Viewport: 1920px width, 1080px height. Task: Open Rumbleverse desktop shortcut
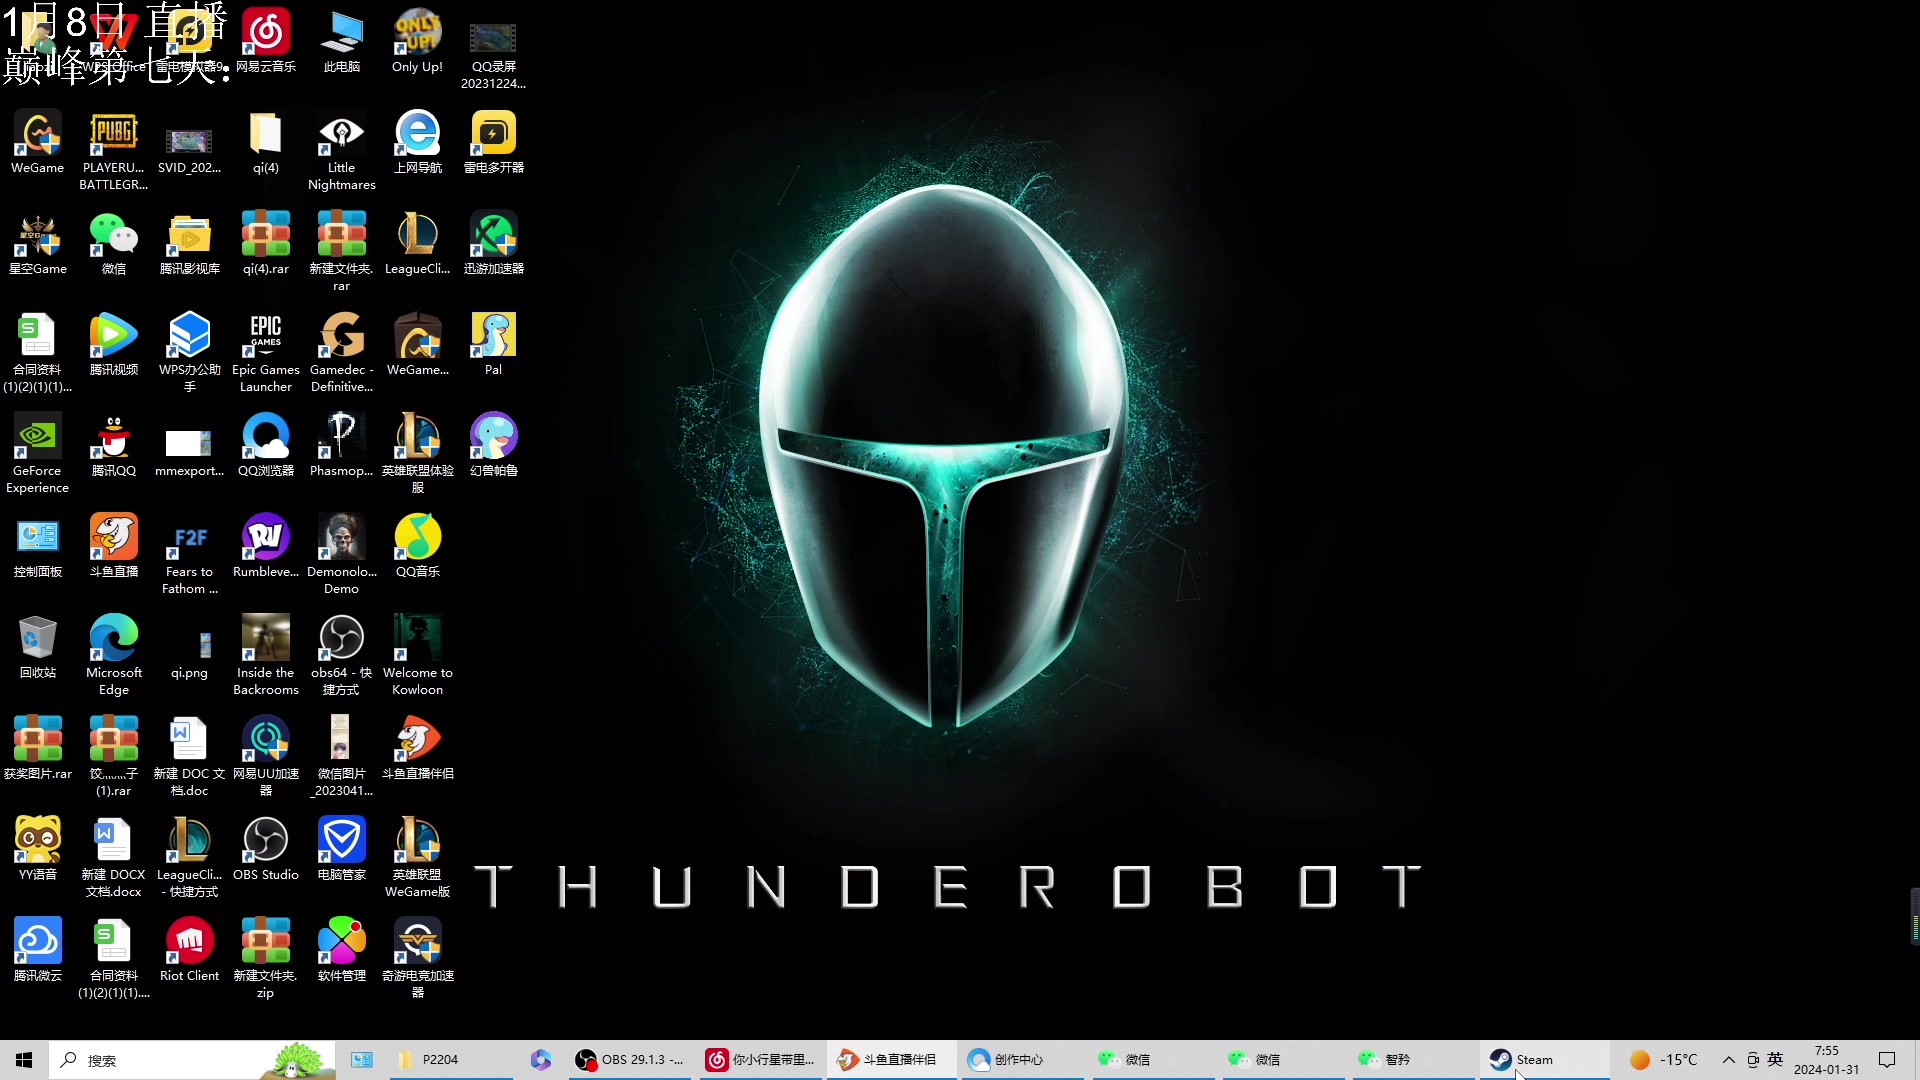tap(266, 547)
